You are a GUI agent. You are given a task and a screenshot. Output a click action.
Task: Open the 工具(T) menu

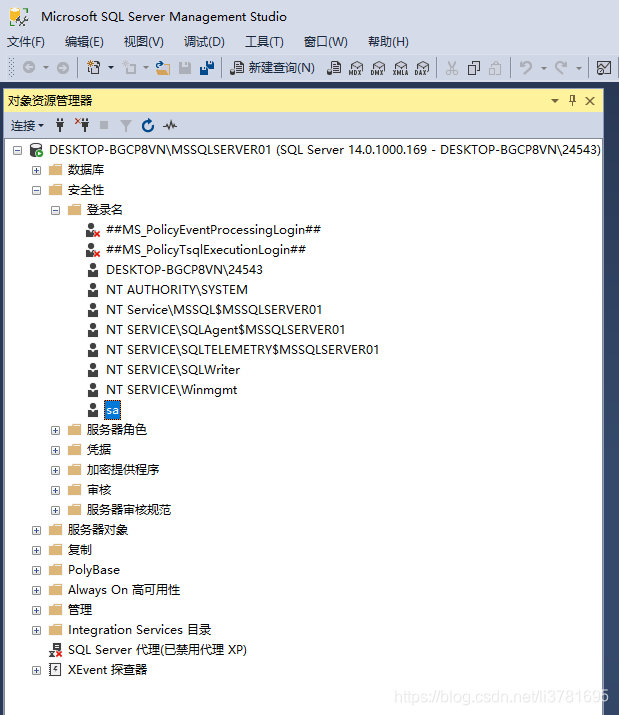(x=264, y=42)
